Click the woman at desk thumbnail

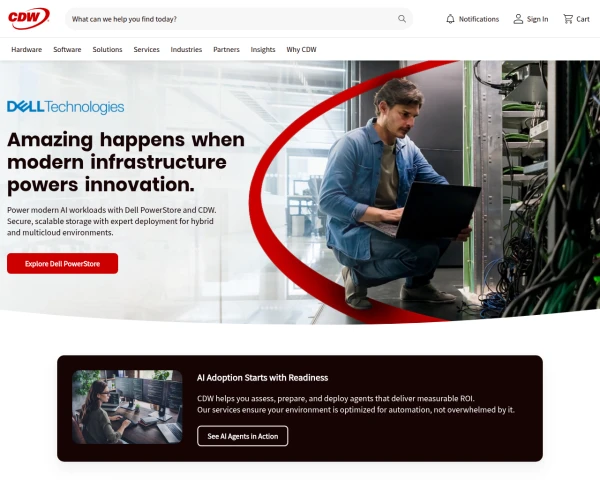(x=127, y=407)
